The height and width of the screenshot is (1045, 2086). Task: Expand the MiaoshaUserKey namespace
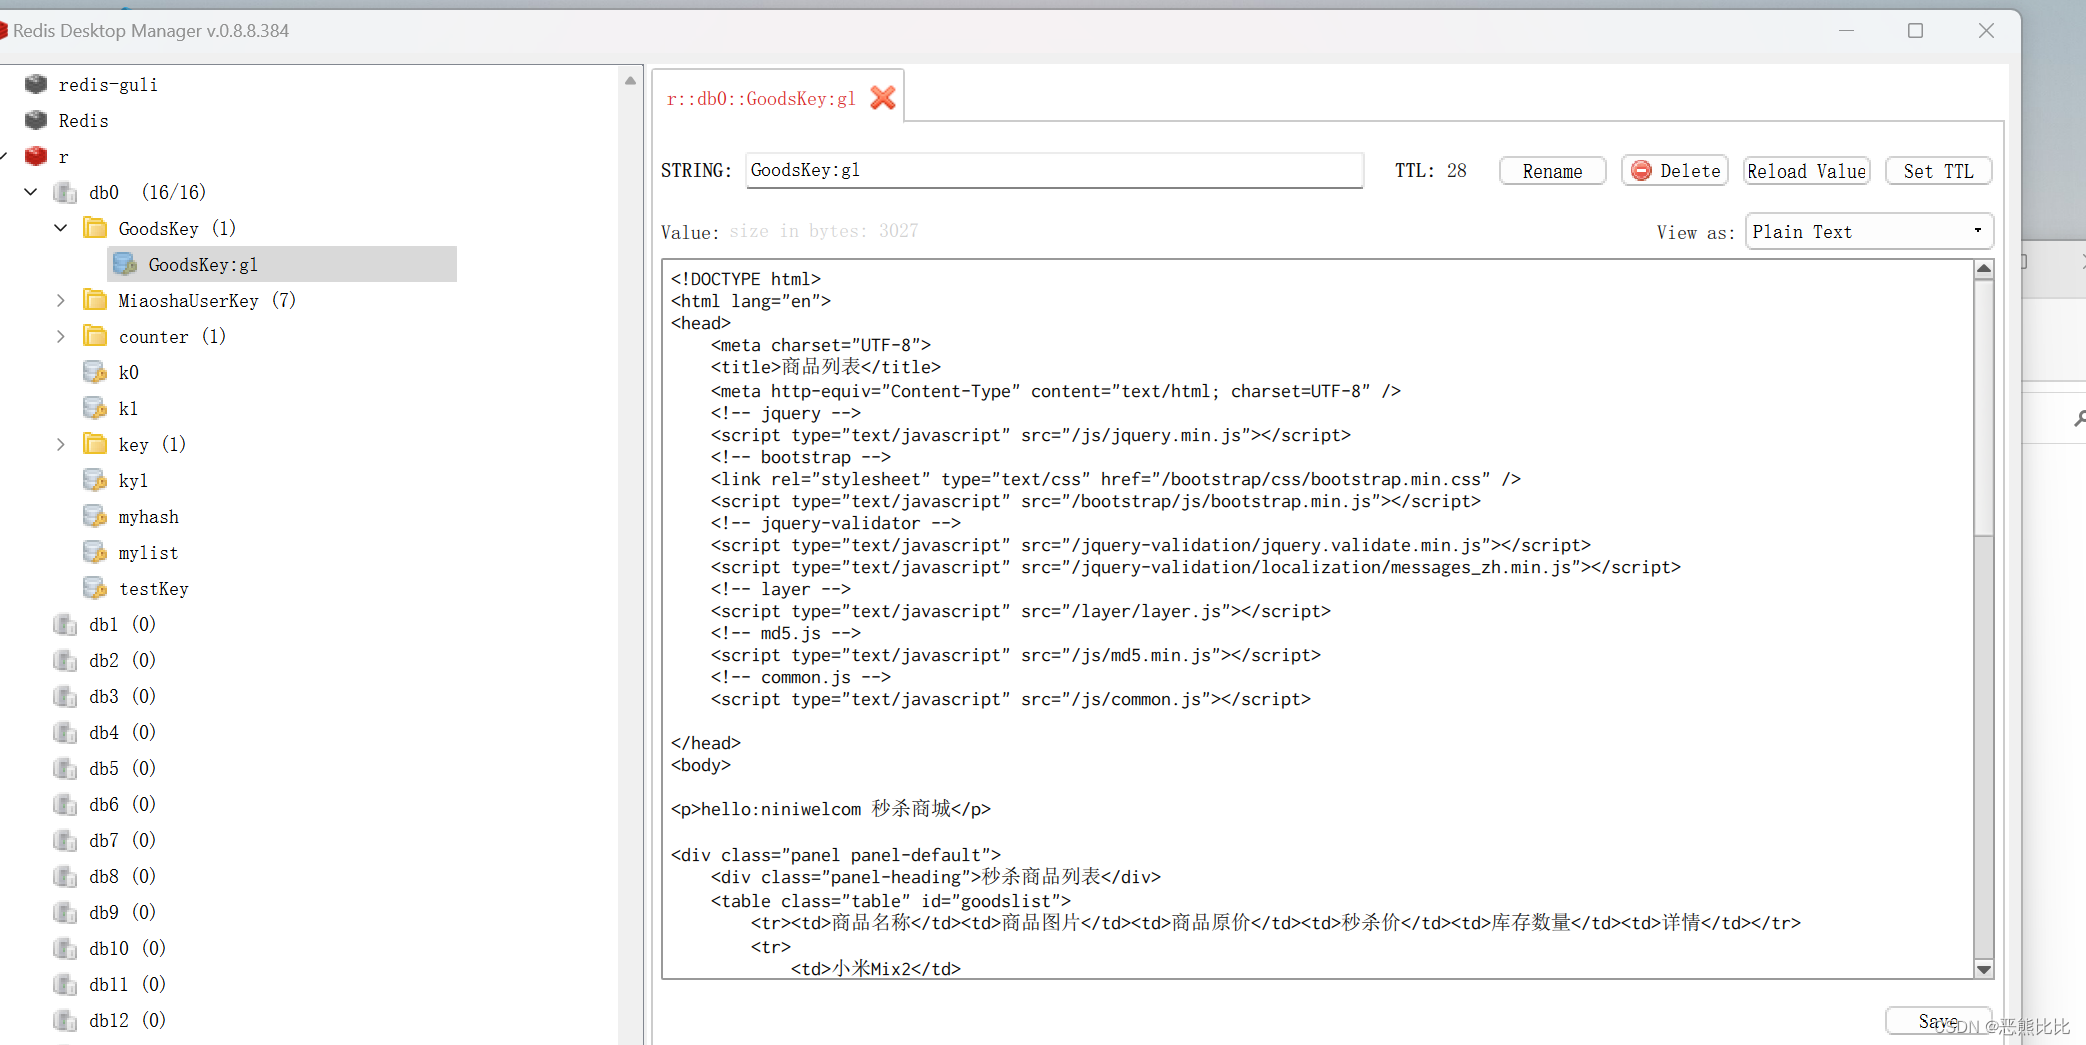61,300
